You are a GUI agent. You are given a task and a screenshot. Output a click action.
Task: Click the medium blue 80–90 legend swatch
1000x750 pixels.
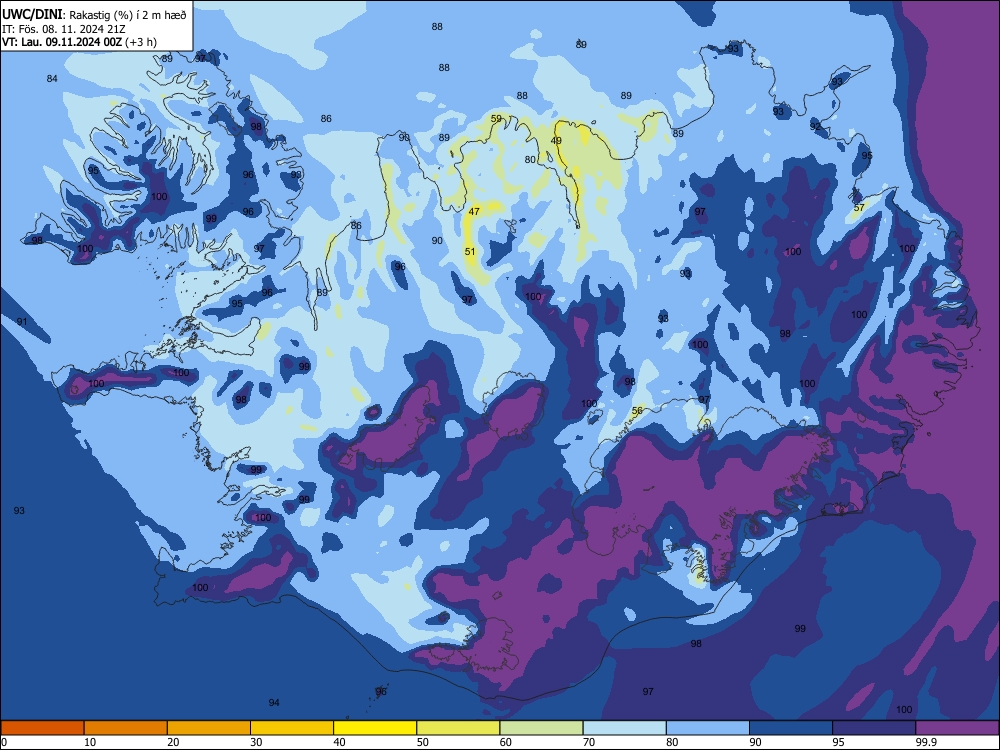point(708,728)
